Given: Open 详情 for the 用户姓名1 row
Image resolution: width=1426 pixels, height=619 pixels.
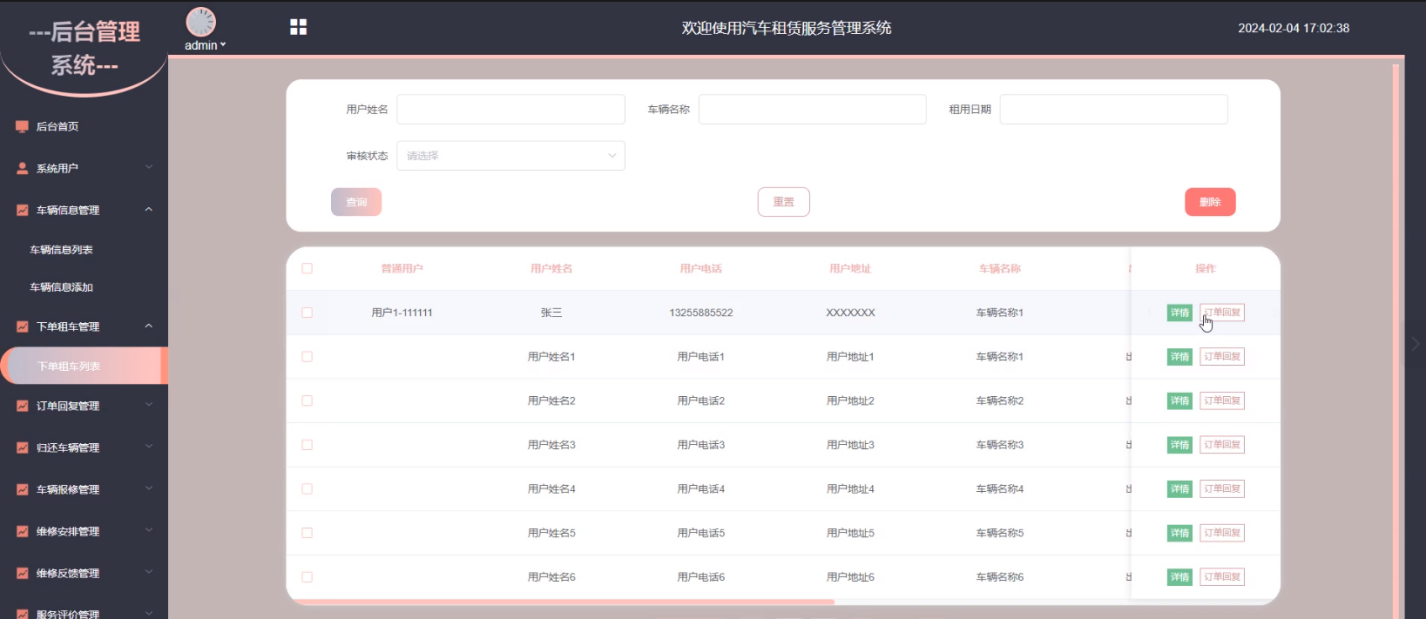Looking at the screenshot, I should [1179, 357].
